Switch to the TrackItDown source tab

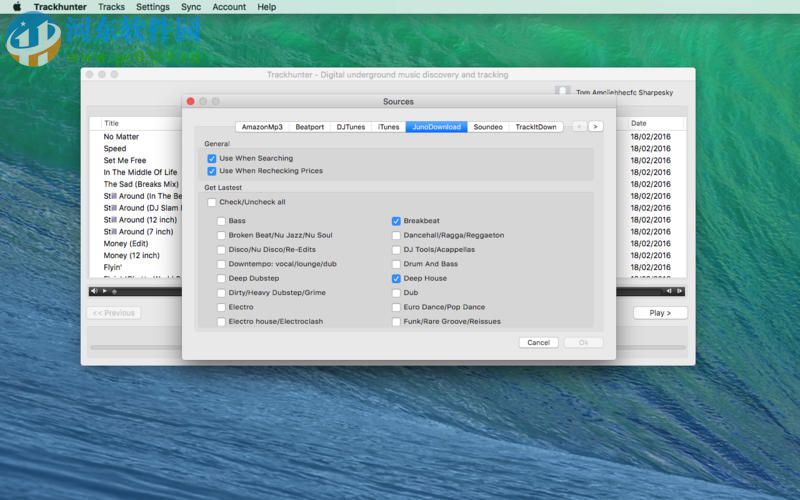(536, 127)
